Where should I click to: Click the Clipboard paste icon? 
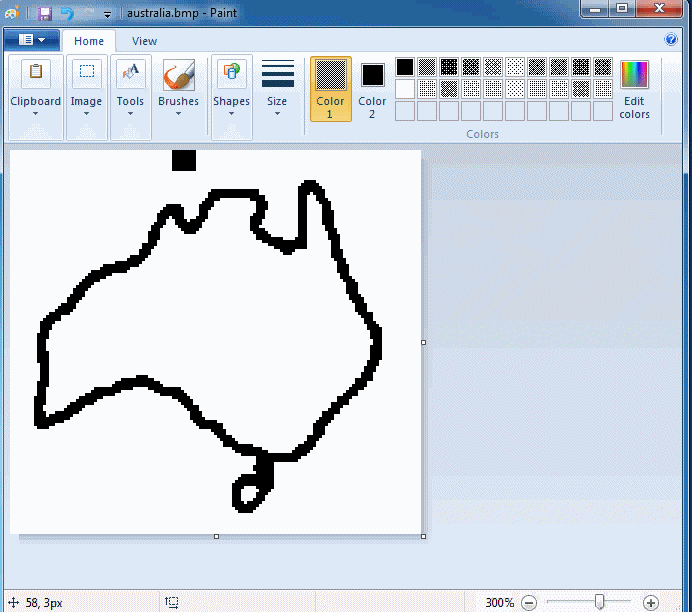click(36, 72)
